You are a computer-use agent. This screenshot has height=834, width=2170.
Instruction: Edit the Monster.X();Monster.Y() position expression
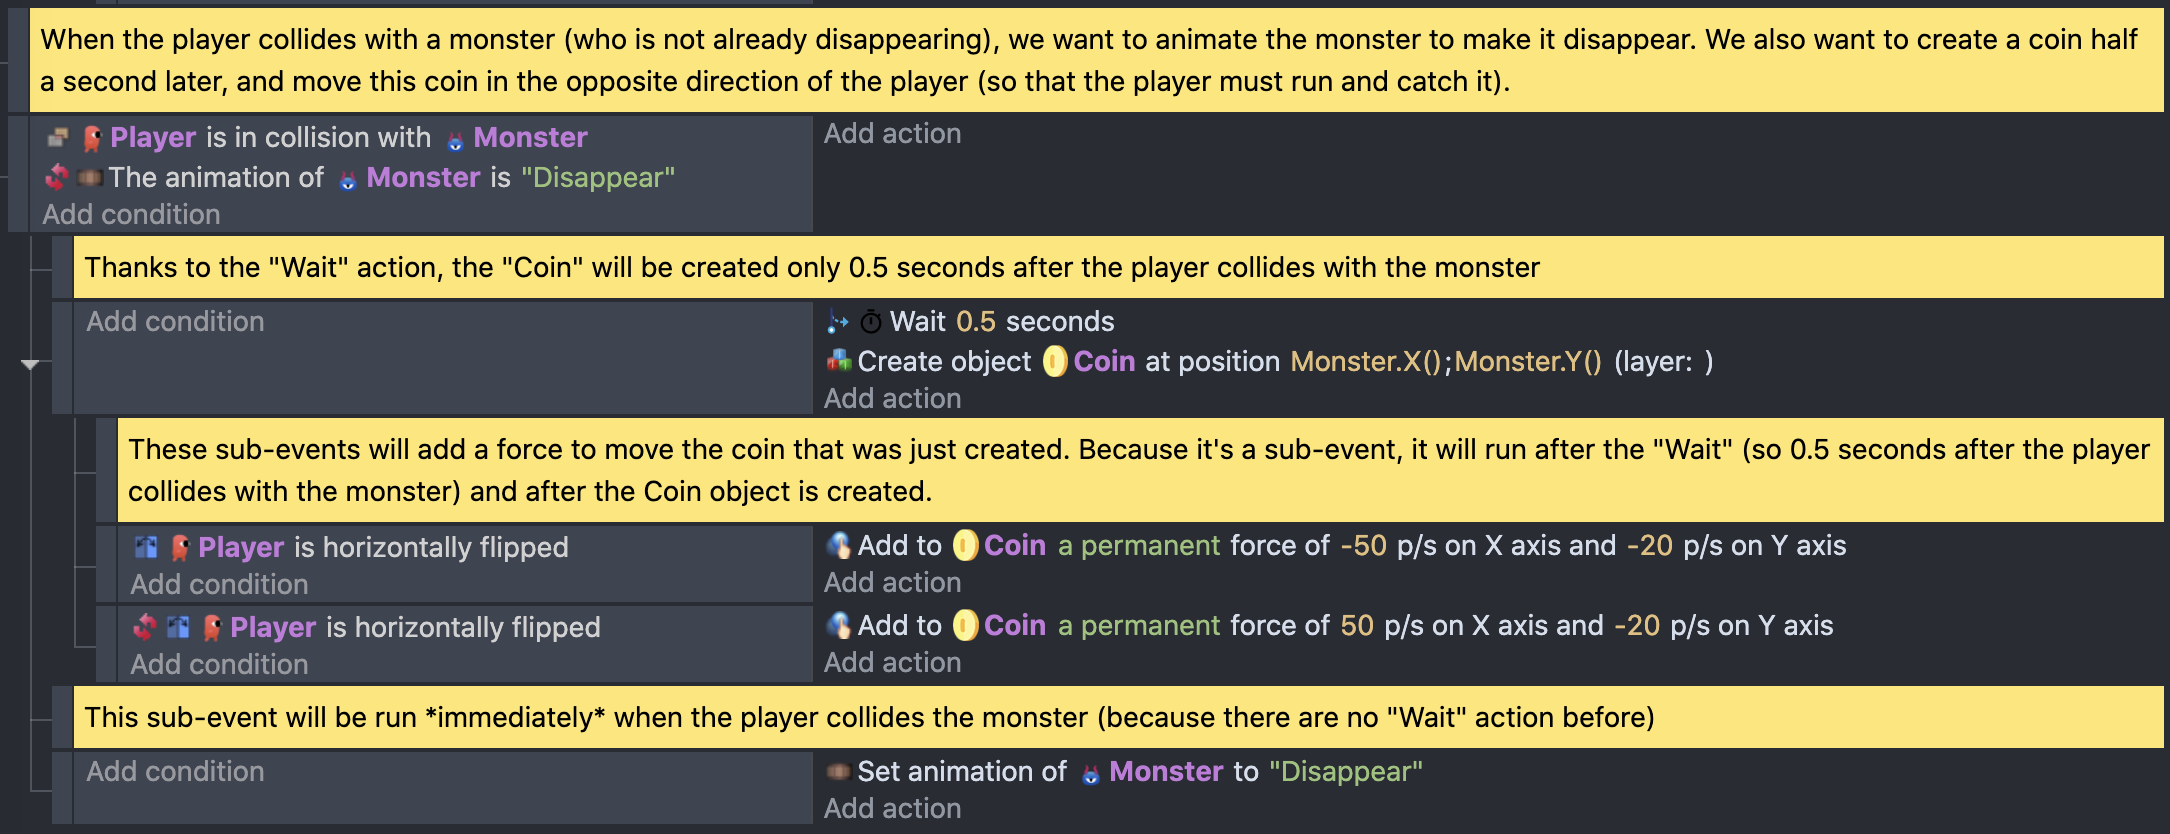[x=1445, y=361]
